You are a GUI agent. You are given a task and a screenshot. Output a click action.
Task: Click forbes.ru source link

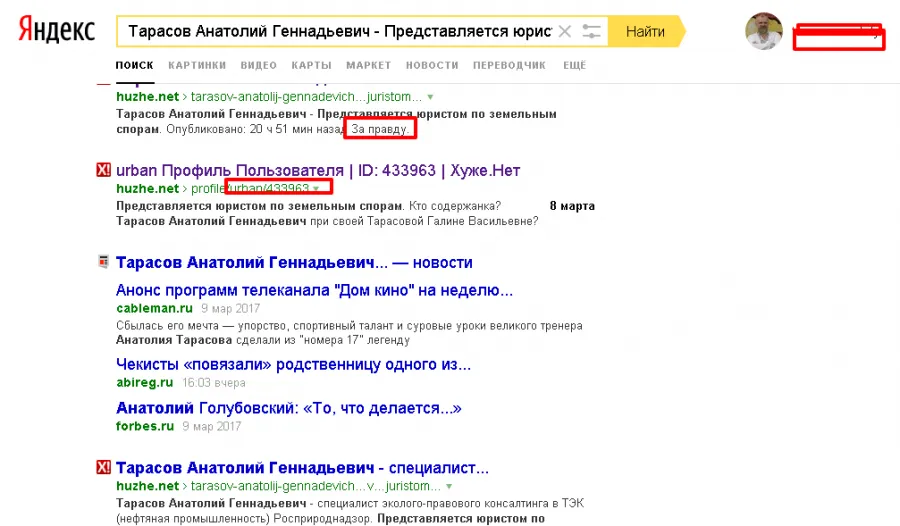coord(145,426)
